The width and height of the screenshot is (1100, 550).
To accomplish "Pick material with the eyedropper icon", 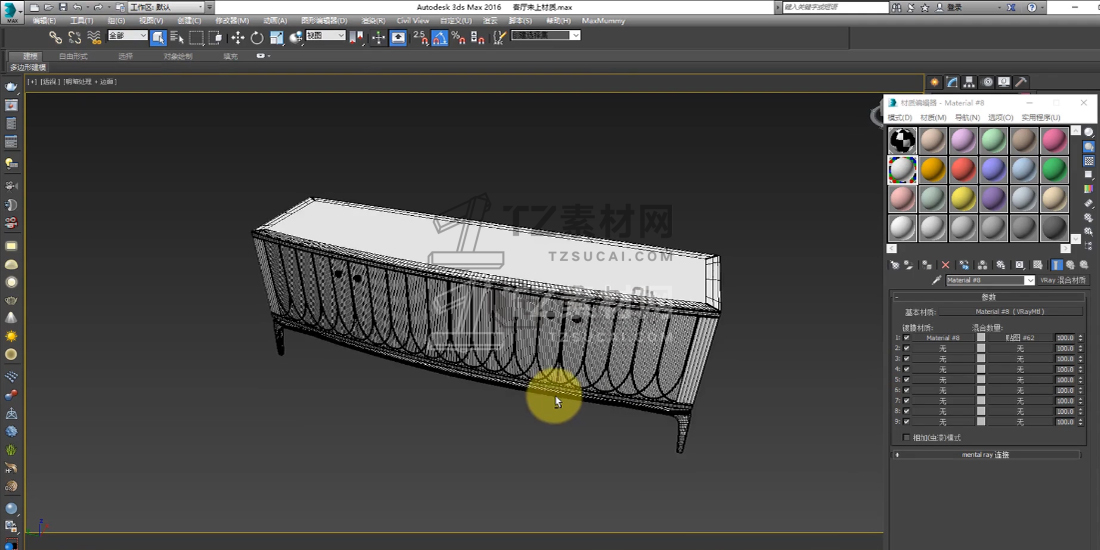I will [x=937, y=281].
